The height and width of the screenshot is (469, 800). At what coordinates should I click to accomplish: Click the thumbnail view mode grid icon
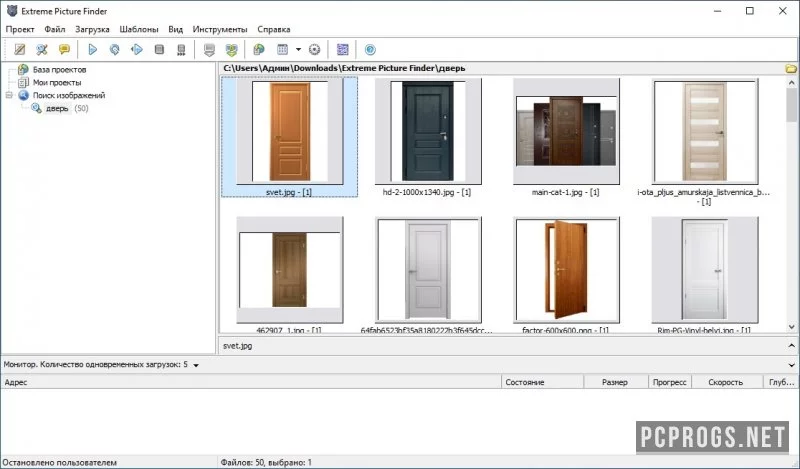click(x=282, y=50)
